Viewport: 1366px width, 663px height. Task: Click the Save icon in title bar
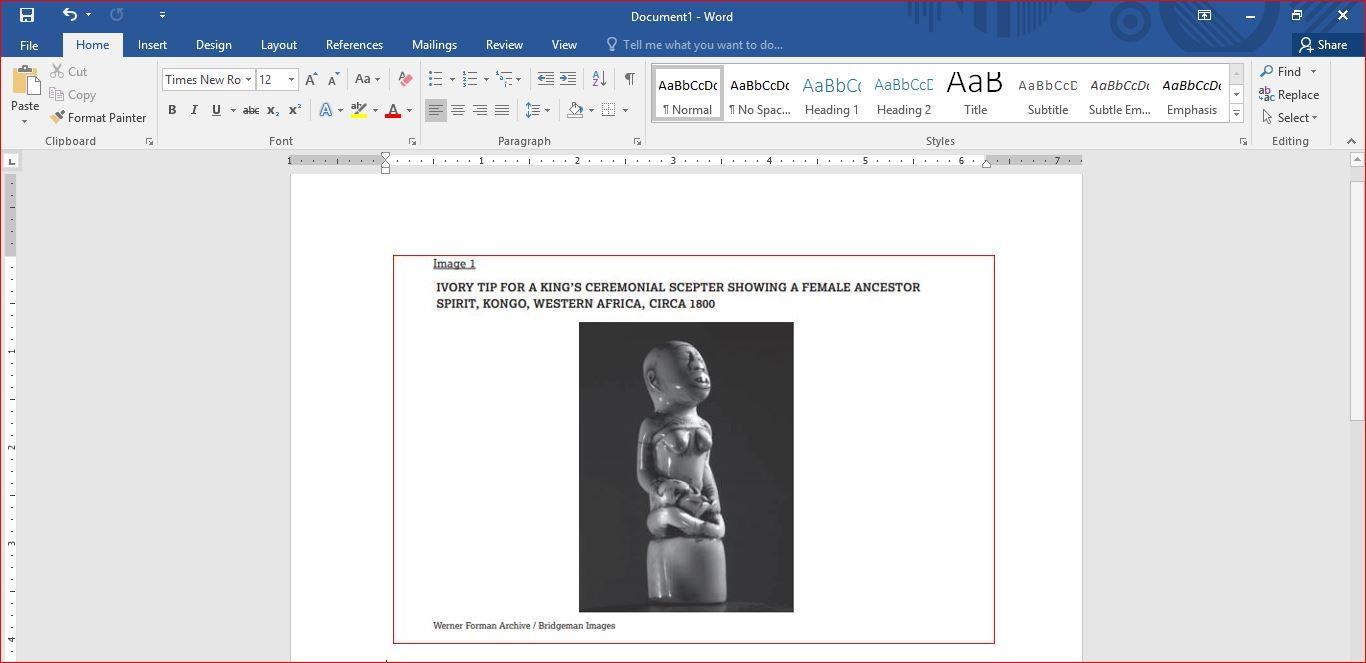(x=27, y=15)
